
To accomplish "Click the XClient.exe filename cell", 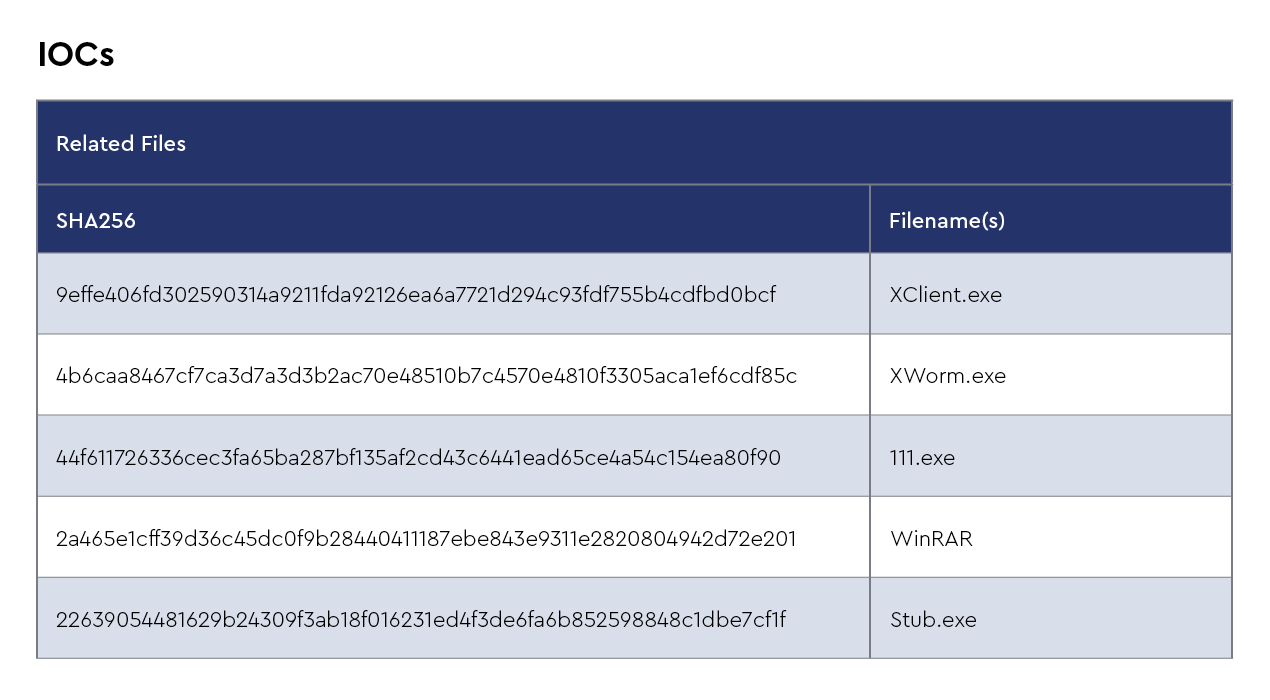I will click(x=945, y=295).
